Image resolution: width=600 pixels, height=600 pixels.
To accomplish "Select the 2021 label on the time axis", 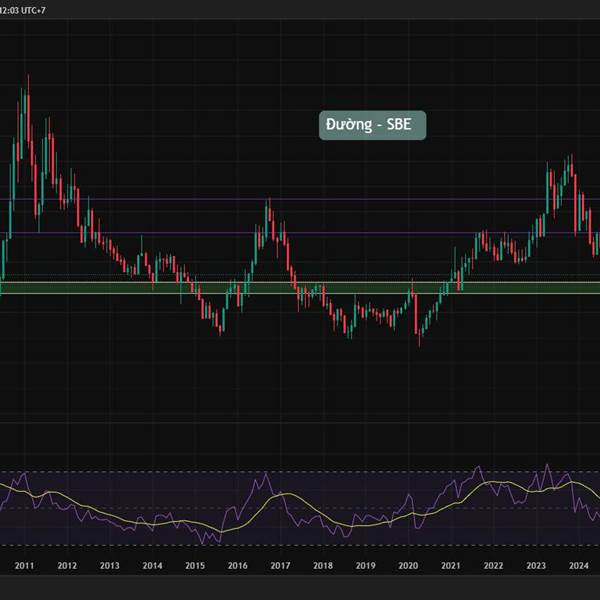I will [450, 566].
